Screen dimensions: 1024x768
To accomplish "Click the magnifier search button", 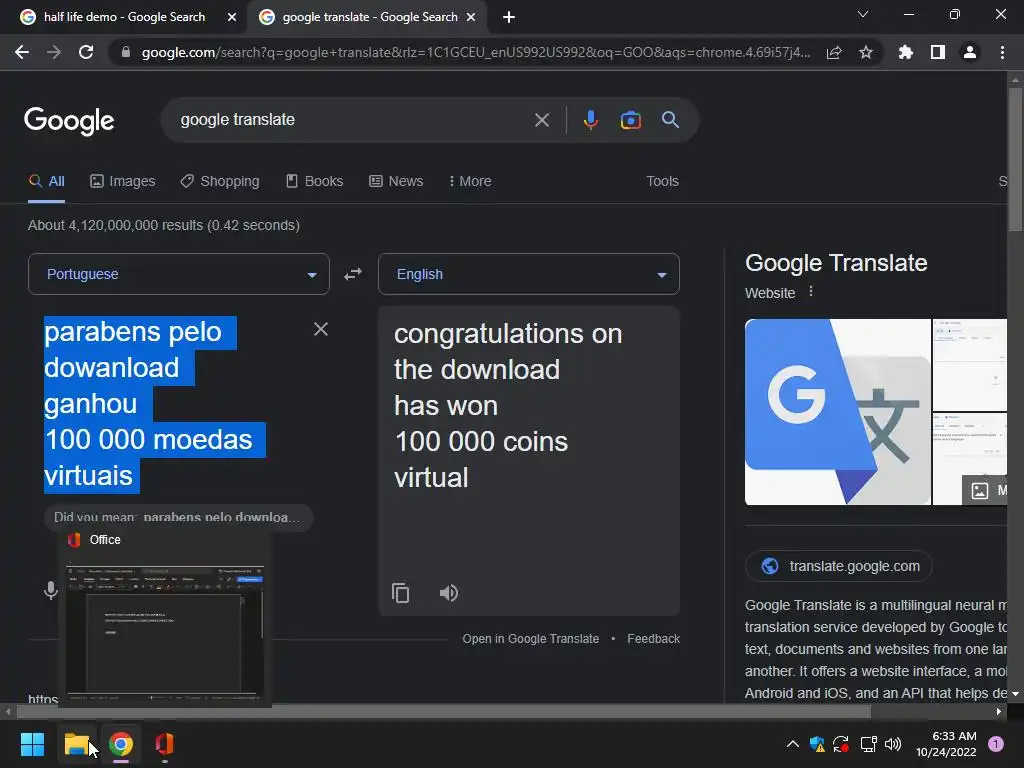I will point(670,120).
